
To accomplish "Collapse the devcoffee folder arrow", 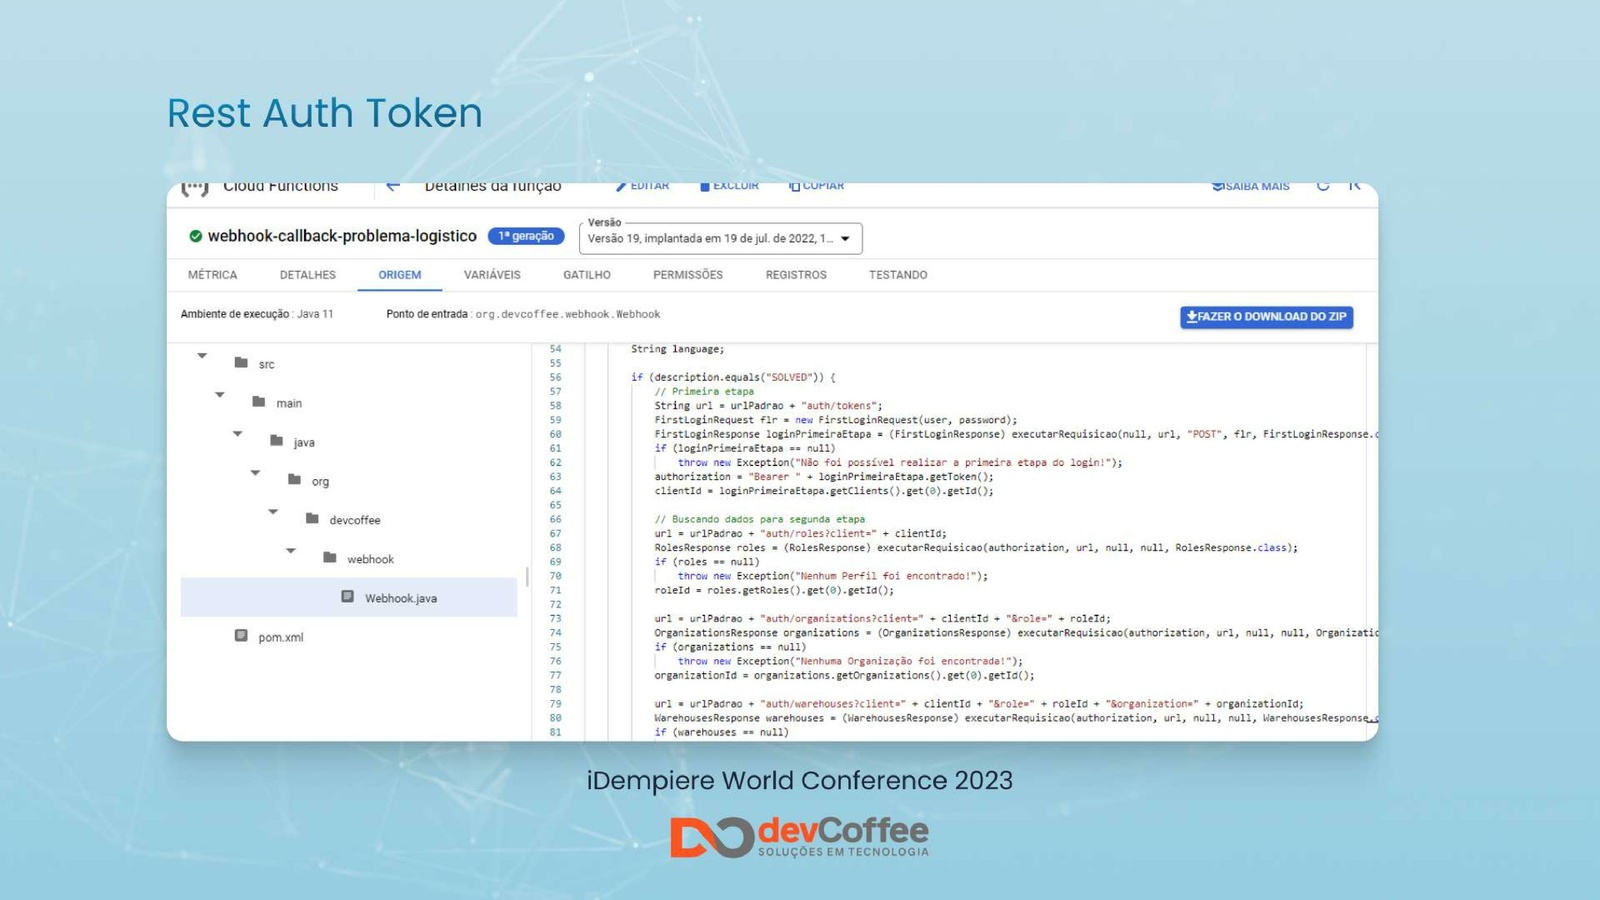I will (273, 512).
